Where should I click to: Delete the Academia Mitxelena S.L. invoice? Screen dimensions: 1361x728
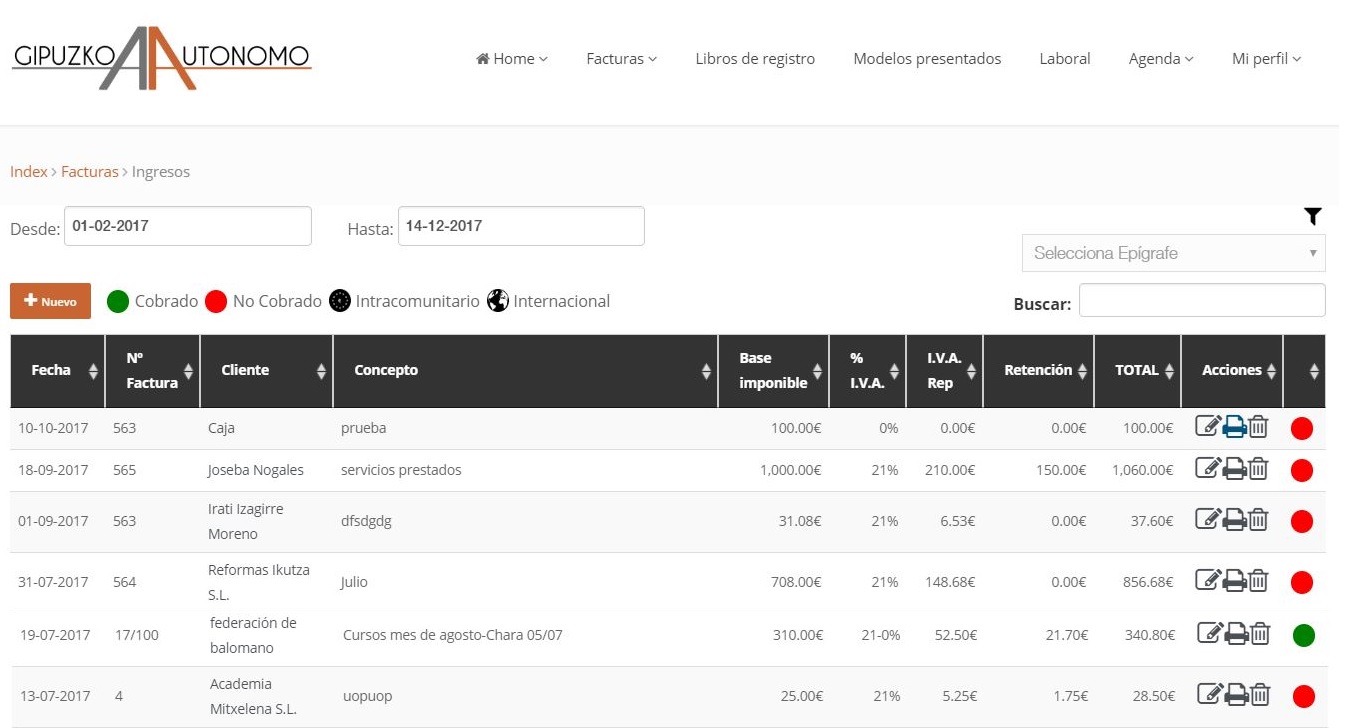[1260, 694]
